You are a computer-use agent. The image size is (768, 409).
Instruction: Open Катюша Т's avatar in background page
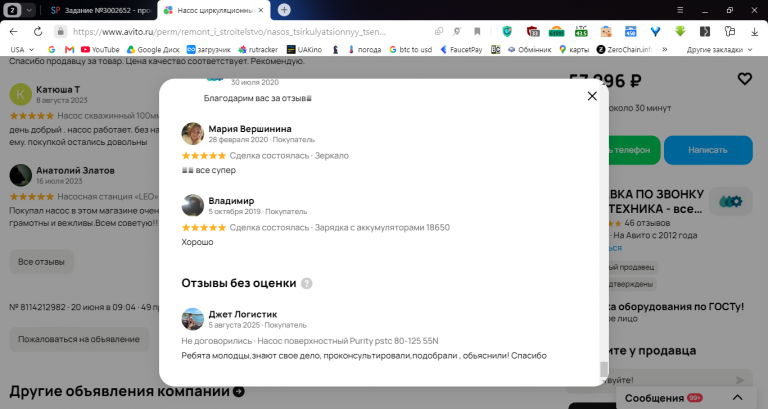point(21,95)
